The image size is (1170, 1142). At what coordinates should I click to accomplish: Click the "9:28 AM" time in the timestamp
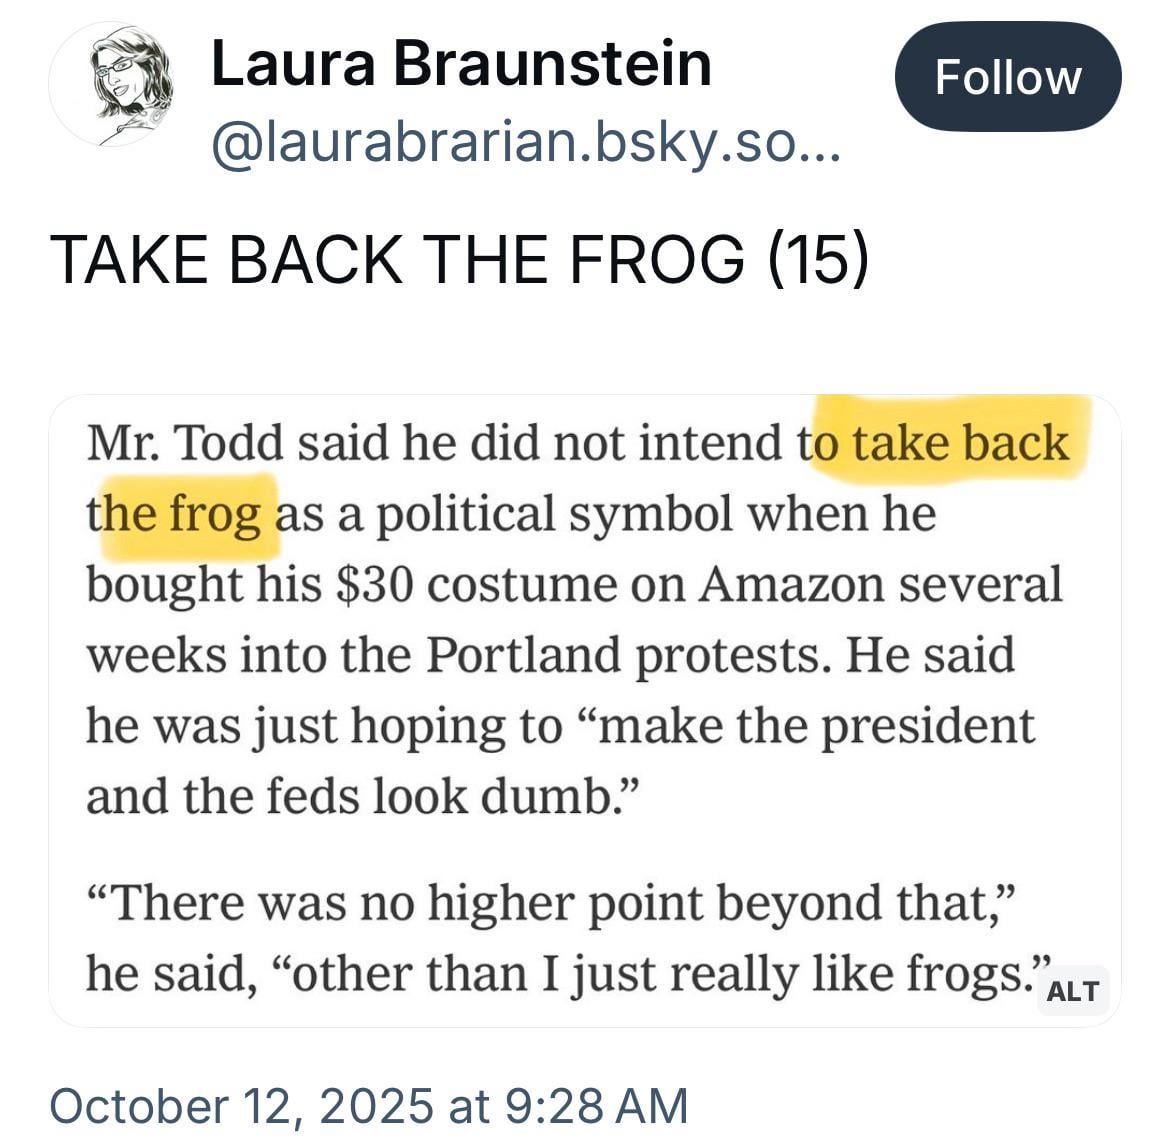(x=598, y=1106)
